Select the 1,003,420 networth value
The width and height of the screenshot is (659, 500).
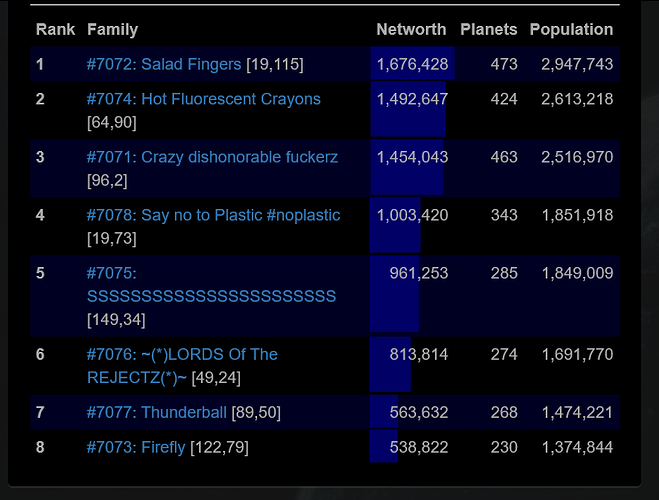(412, 215)
